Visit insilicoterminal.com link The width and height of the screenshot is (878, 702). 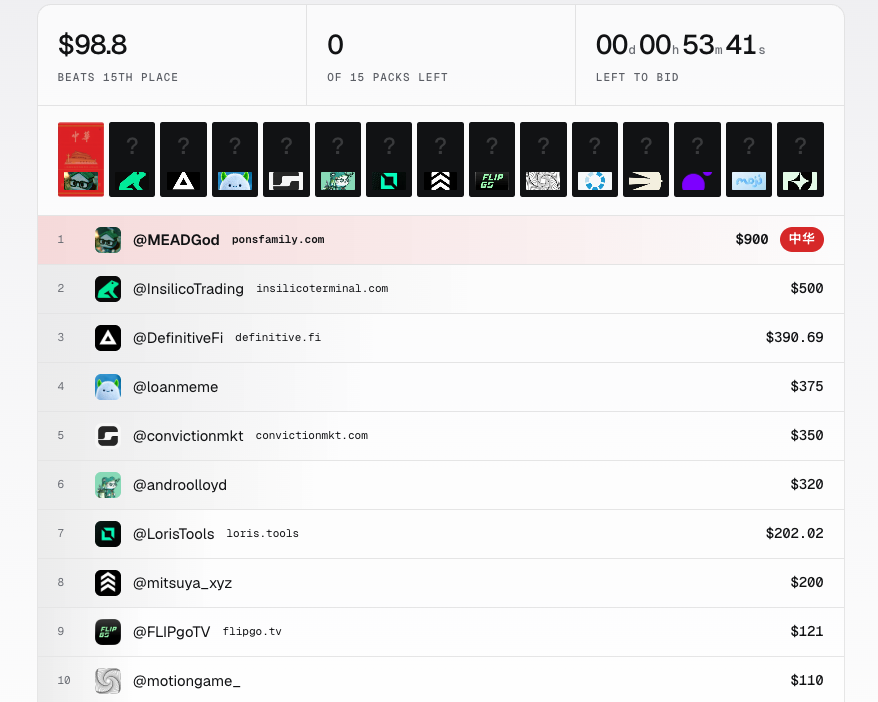click(323, 288)
